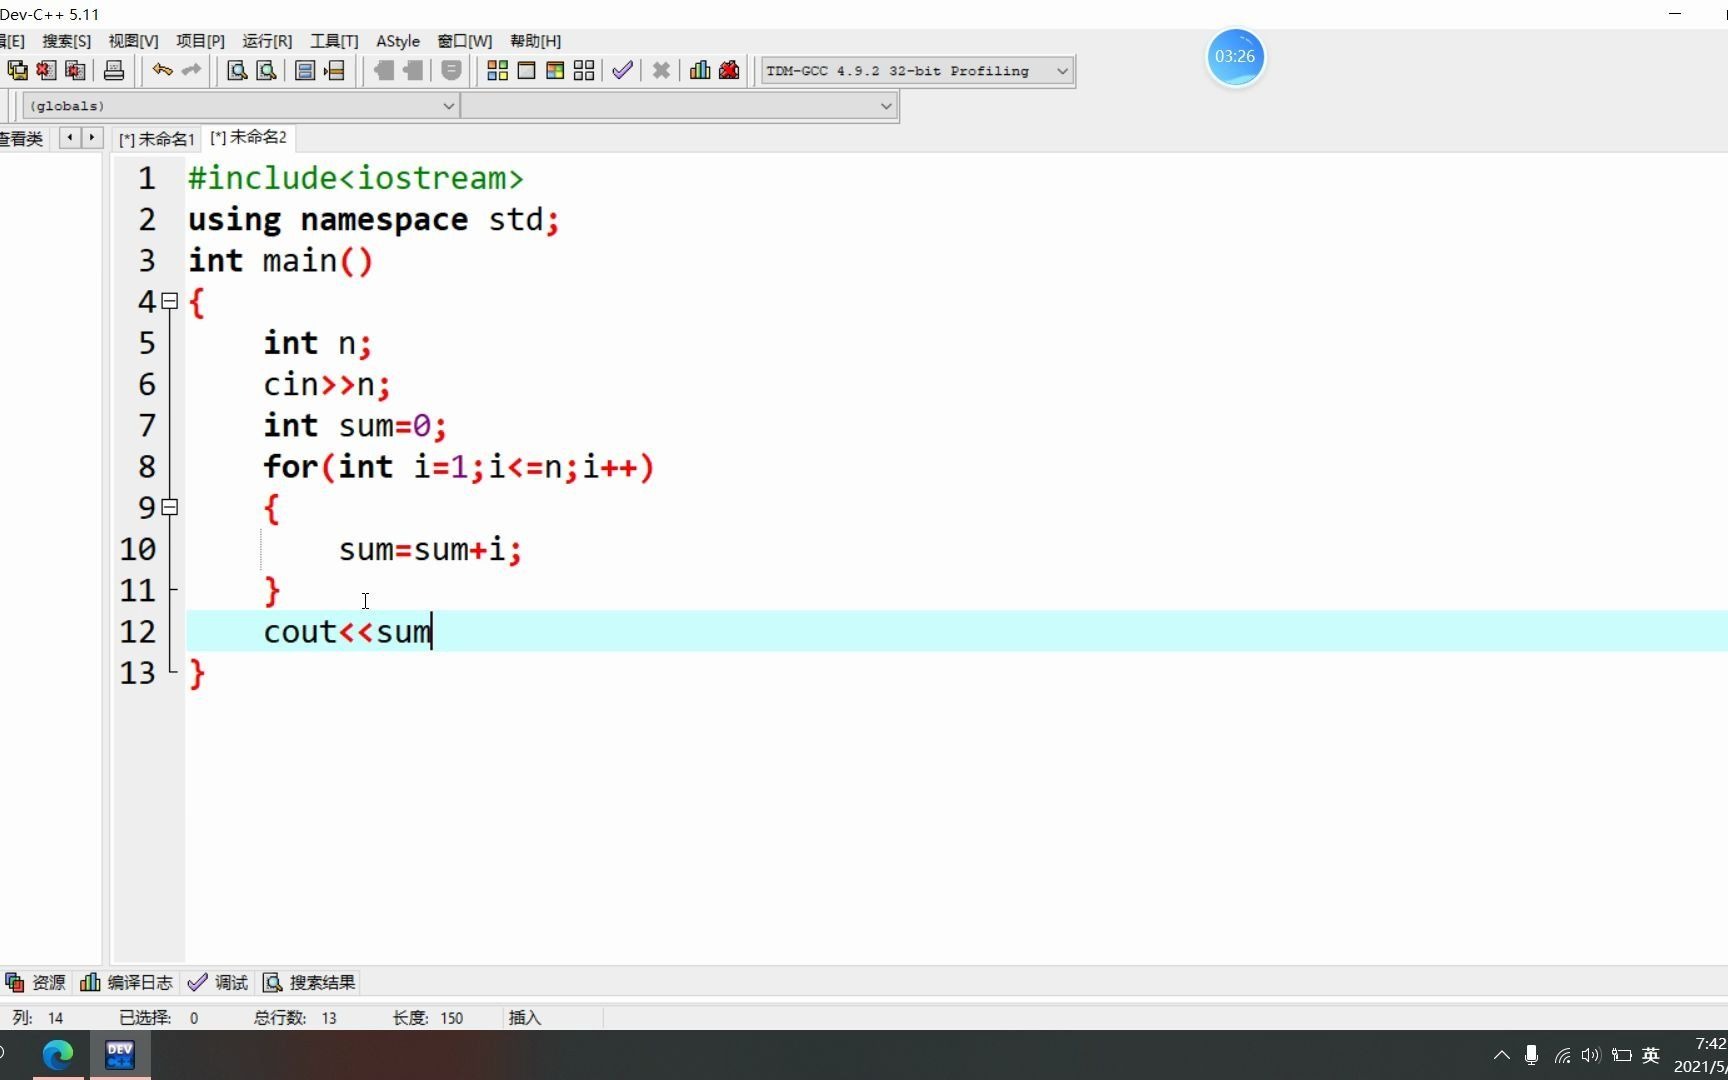This screenshot has width=1728, height=1080.
Task: Open Microsoft Edge from the taskbar
Action: [x=58, y=1054]
